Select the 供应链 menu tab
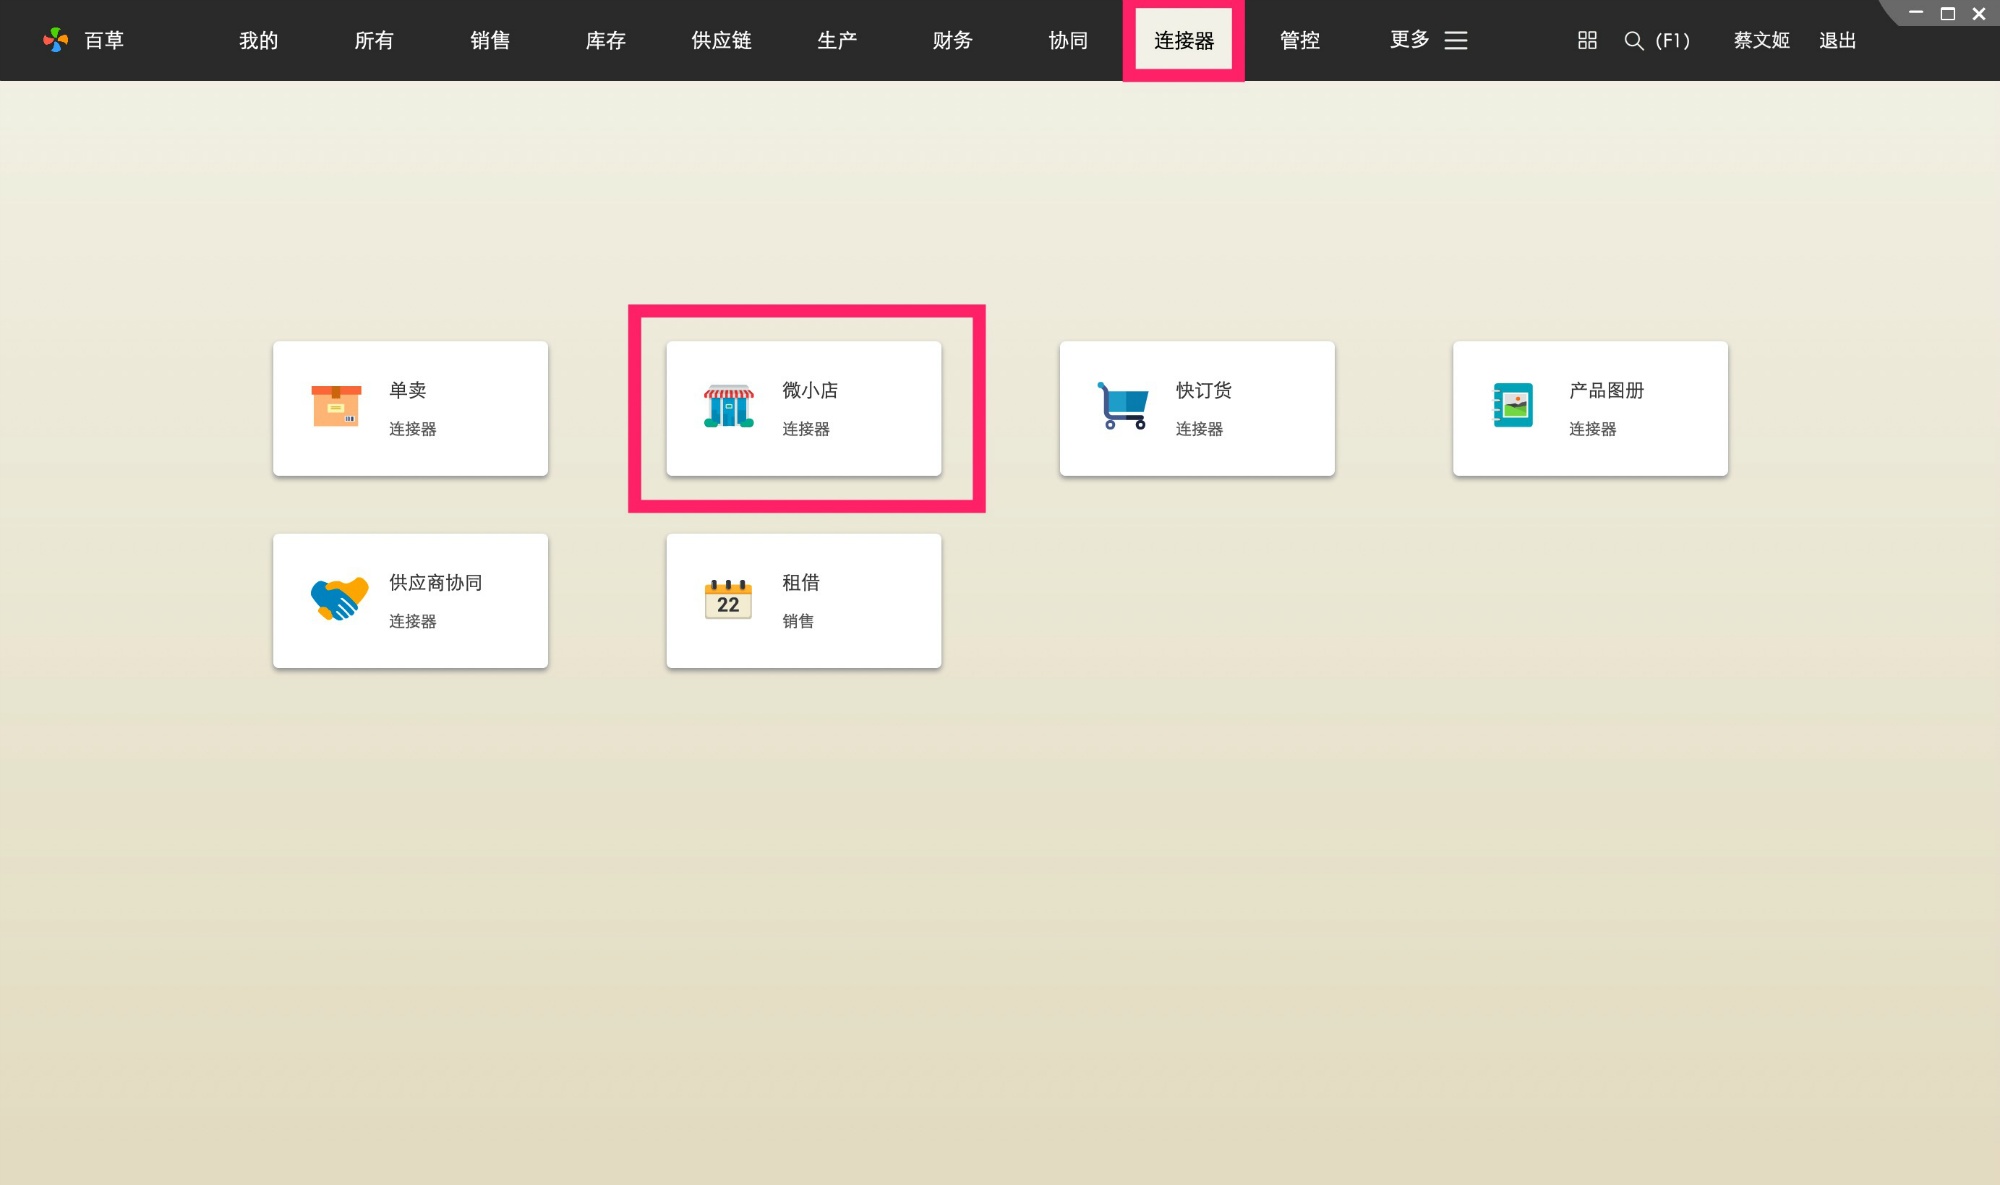 [721, 40]
